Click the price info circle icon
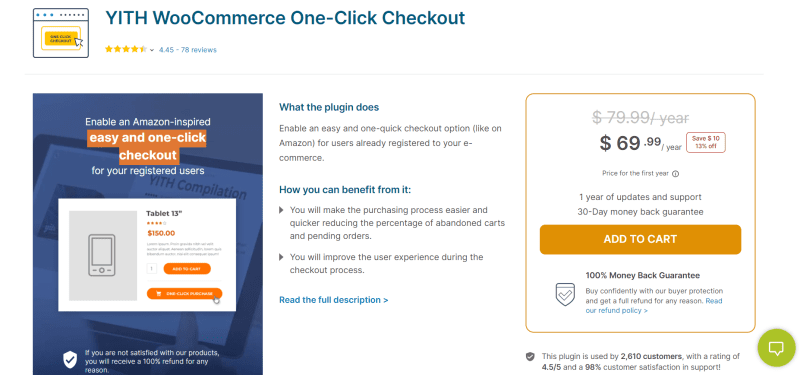Screen dimensions: 800x375 pos(676,173)
